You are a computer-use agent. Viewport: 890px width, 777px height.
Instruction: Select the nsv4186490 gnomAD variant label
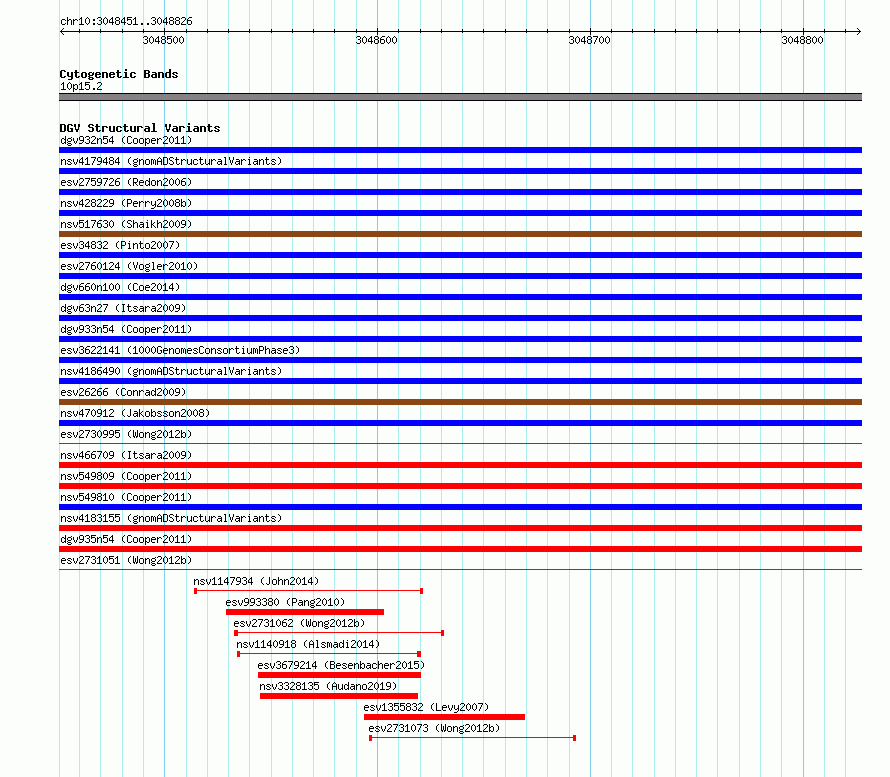(x=171, y=371)
